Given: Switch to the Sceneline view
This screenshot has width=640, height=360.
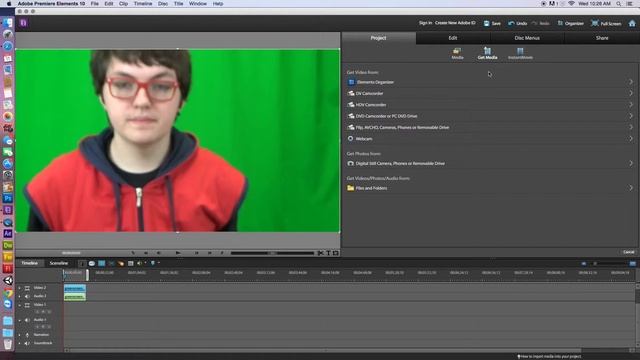Looking at the screenshot, I should point(59,263).
